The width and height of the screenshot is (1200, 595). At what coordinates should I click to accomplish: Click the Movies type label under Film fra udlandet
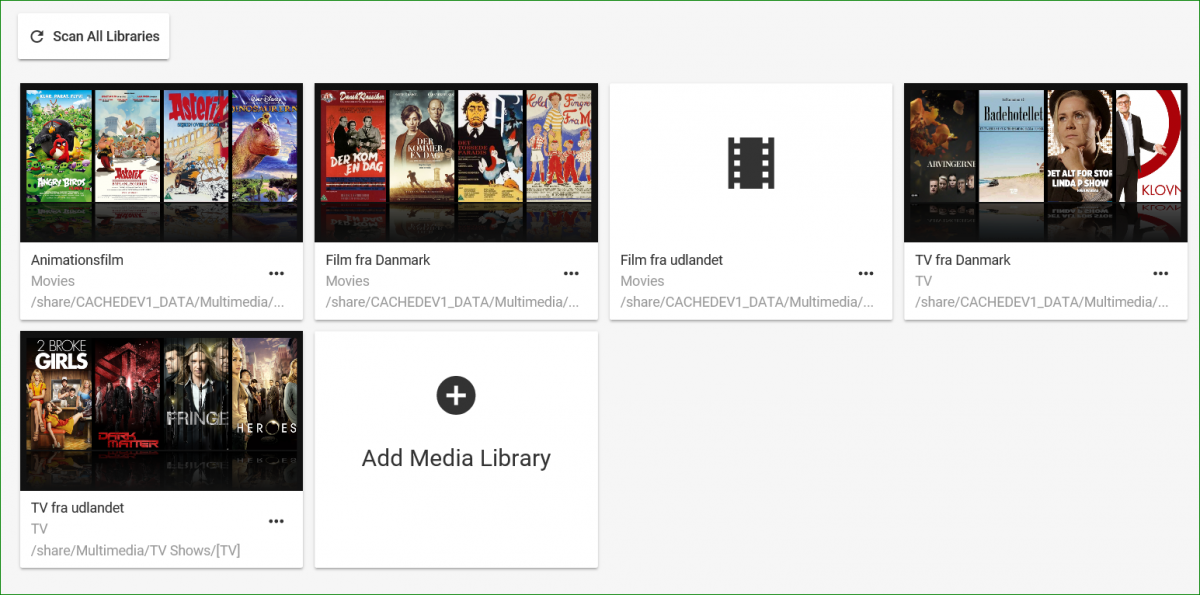click(643, 281)
